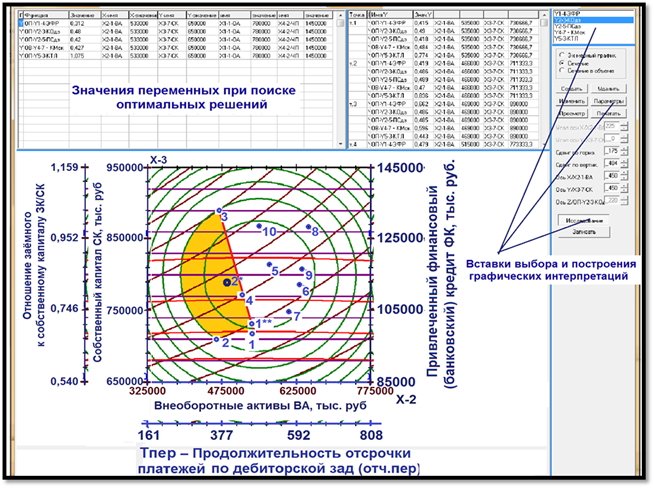
Task: Click value 1,075 in the left table
Action: 78,56
